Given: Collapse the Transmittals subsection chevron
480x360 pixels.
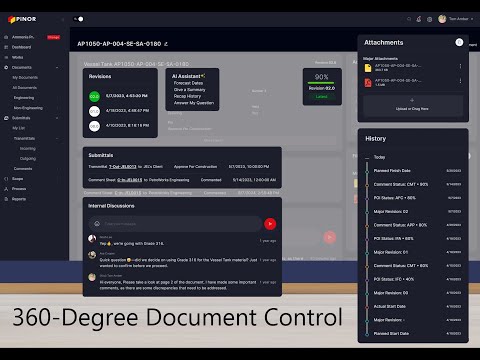Looking at the screenshot, I should (57, 138).
